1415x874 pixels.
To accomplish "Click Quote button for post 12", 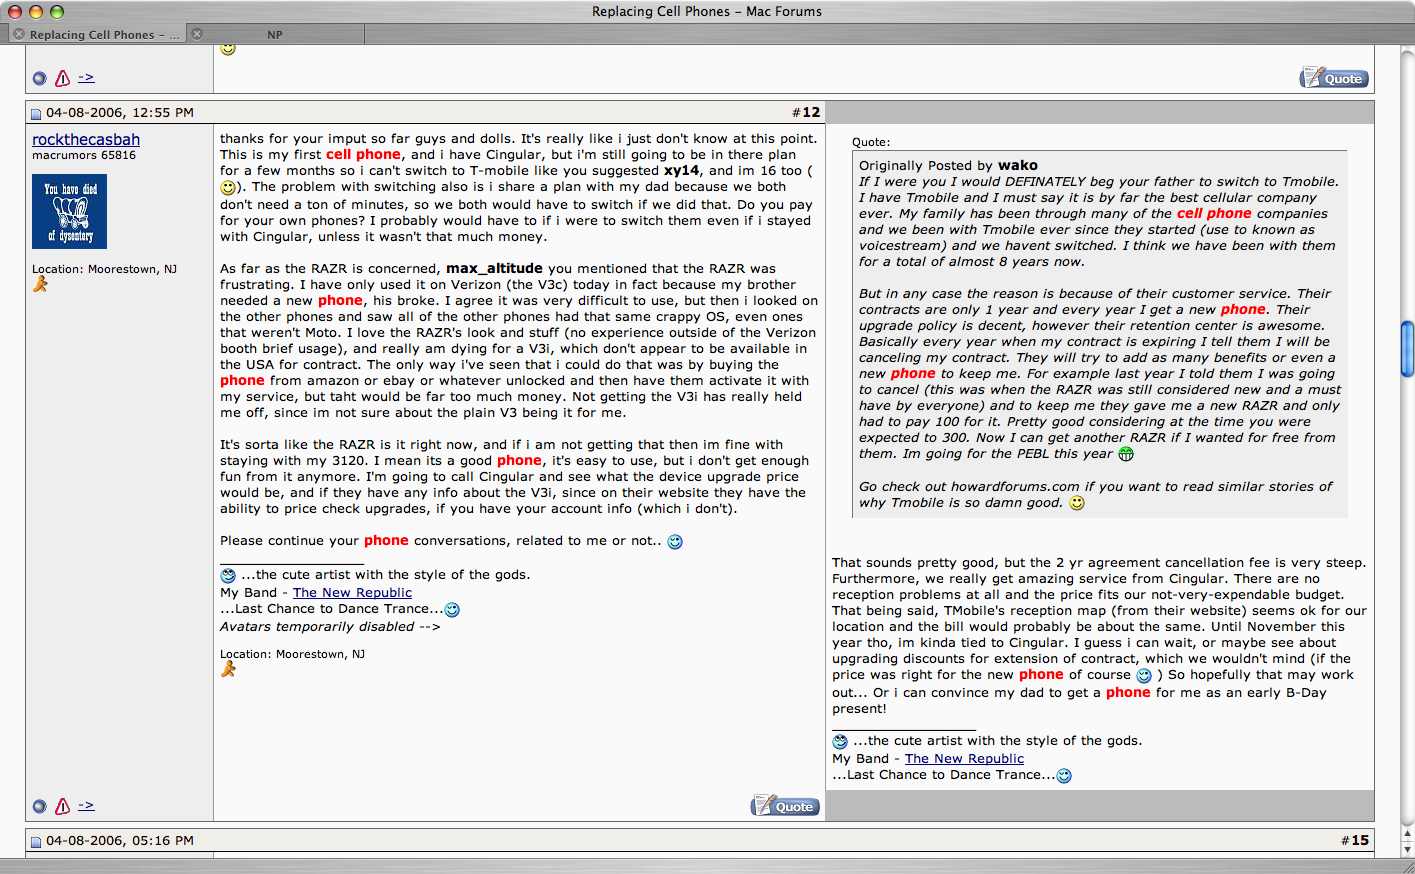I will pos(785,806).
